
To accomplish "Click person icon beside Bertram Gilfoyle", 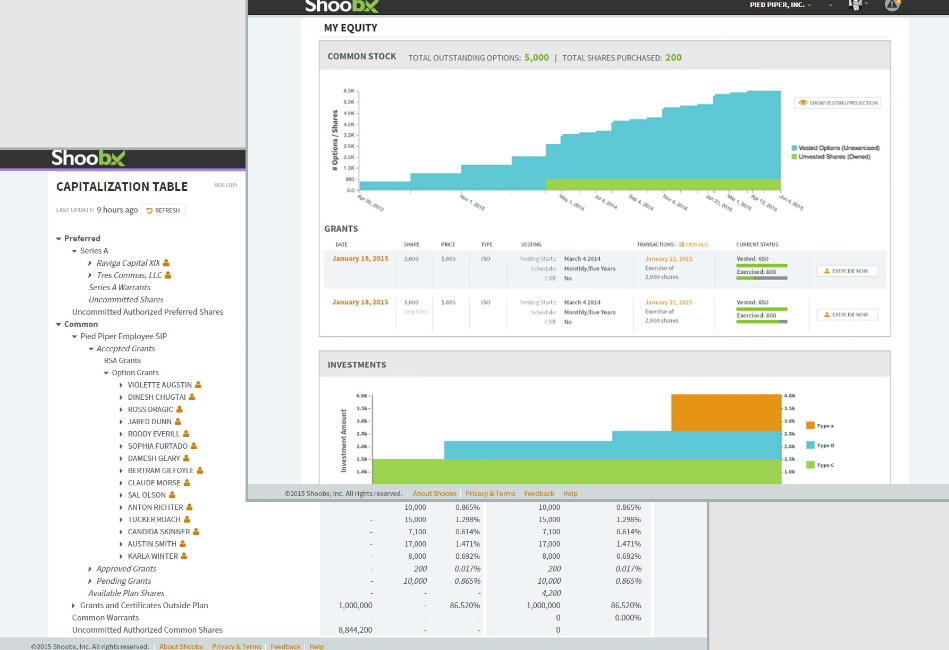I will [200, 470].
